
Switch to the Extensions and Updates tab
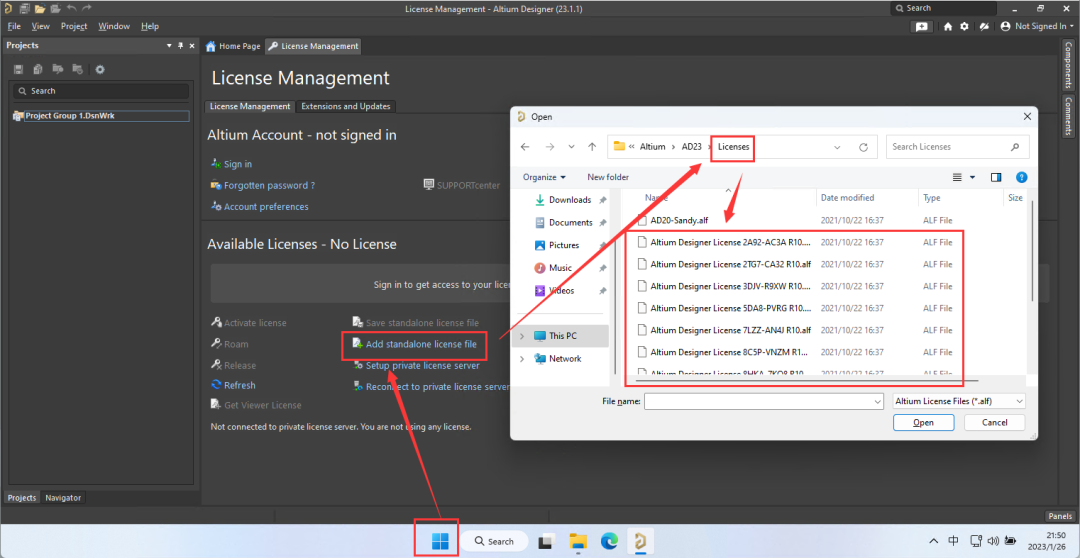pyautogui.click(x=345, y=106)
